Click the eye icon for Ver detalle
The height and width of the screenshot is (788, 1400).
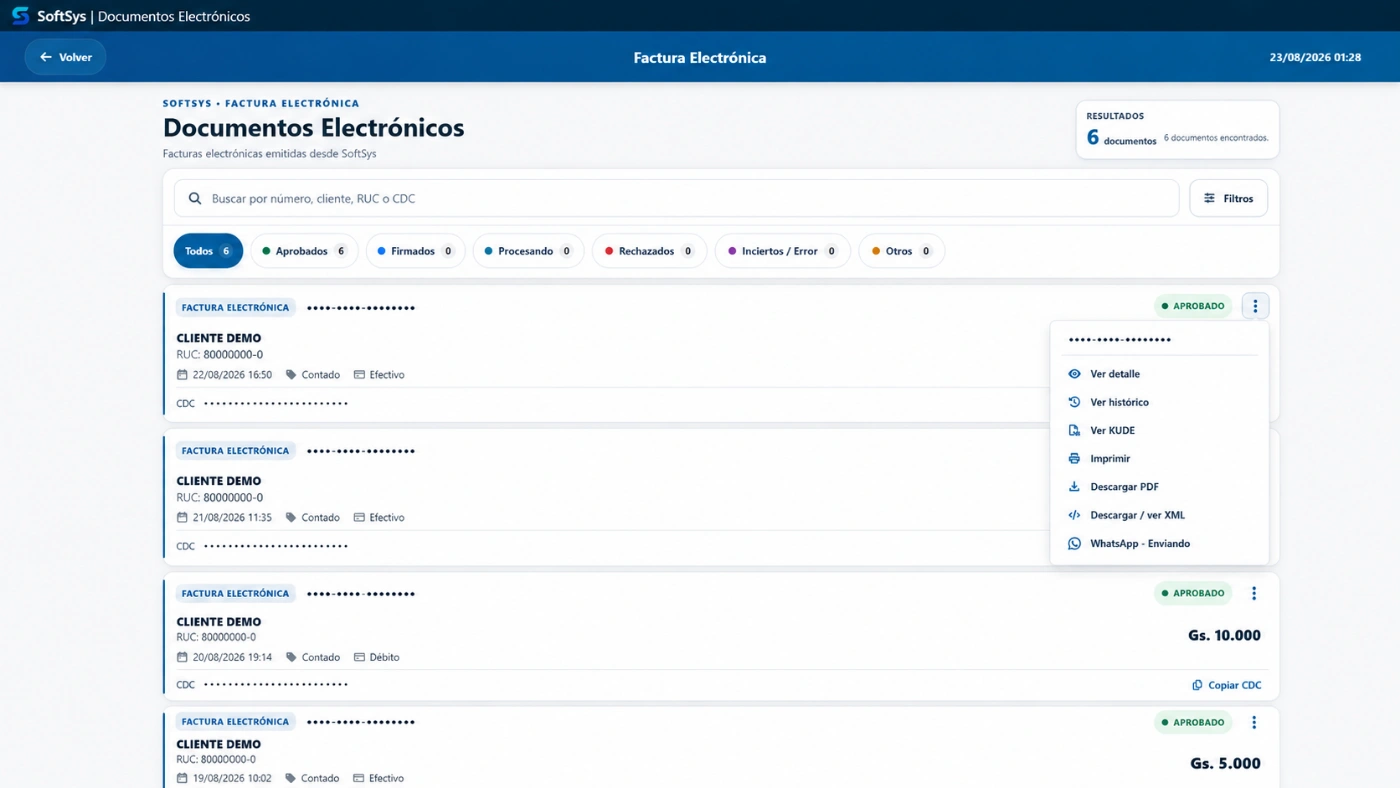pos(1074,374)
